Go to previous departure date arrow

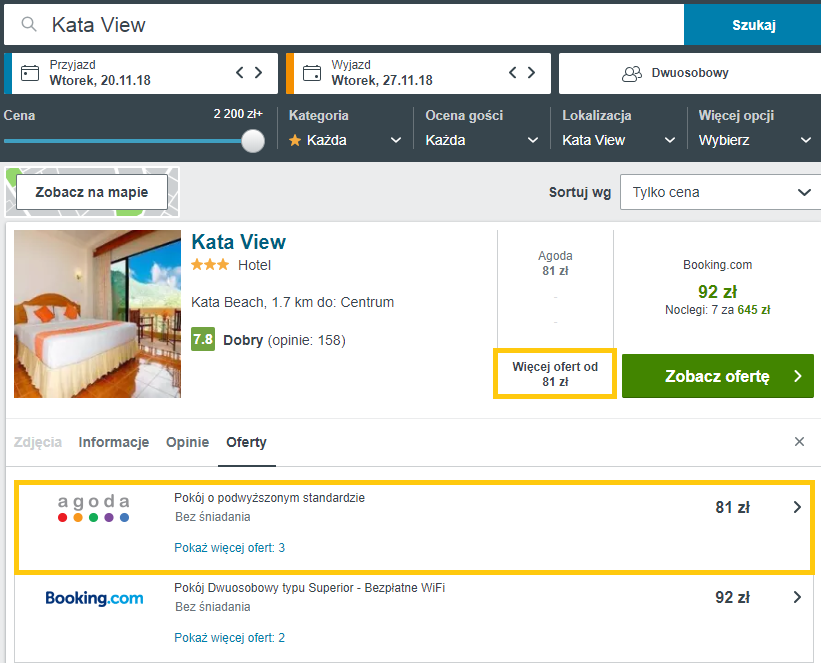click(x=513, y=72)
